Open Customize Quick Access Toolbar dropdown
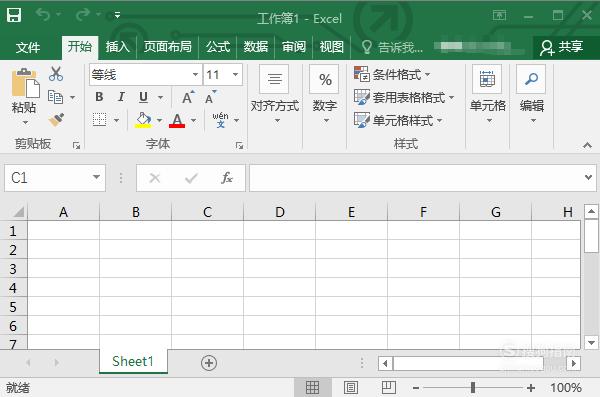This screenshot has width=600, height=397. (x=117, y=15)
